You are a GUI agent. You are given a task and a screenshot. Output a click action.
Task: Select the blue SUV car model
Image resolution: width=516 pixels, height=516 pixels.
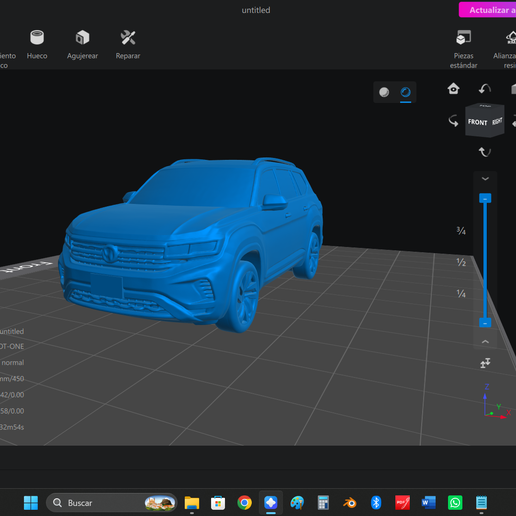tap(191, 245)
